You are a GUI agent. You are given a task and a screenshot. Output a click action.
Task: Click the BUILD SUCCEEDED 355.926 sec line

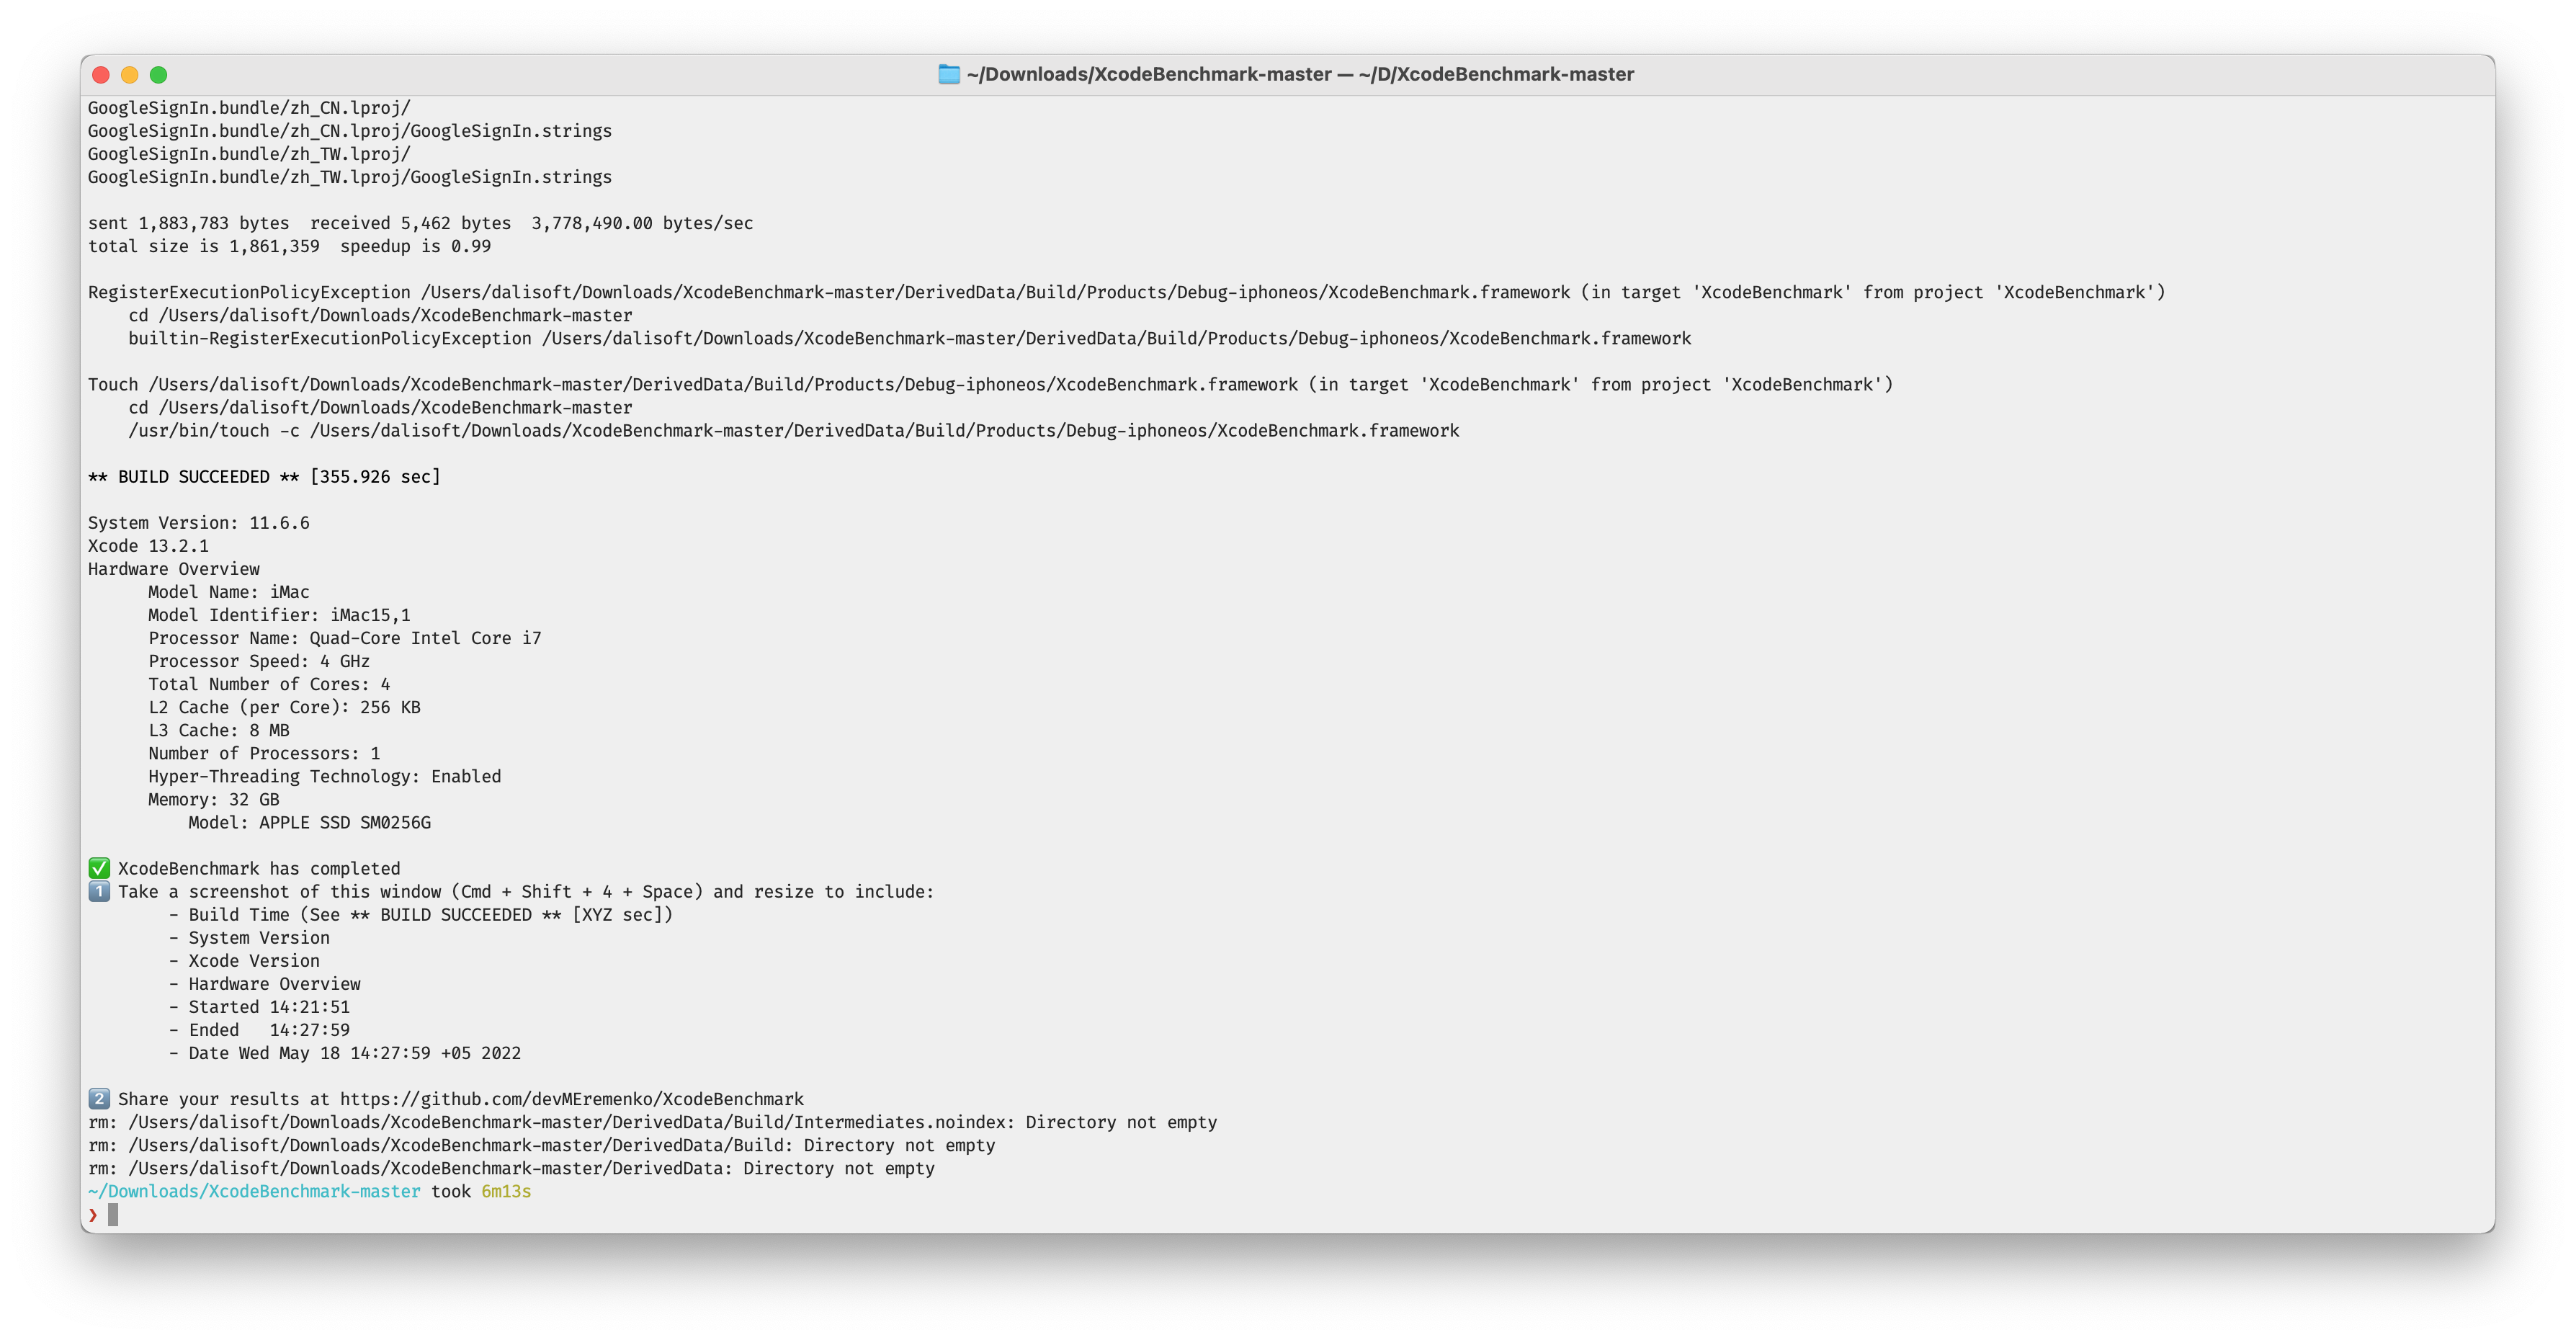[264, 476]
